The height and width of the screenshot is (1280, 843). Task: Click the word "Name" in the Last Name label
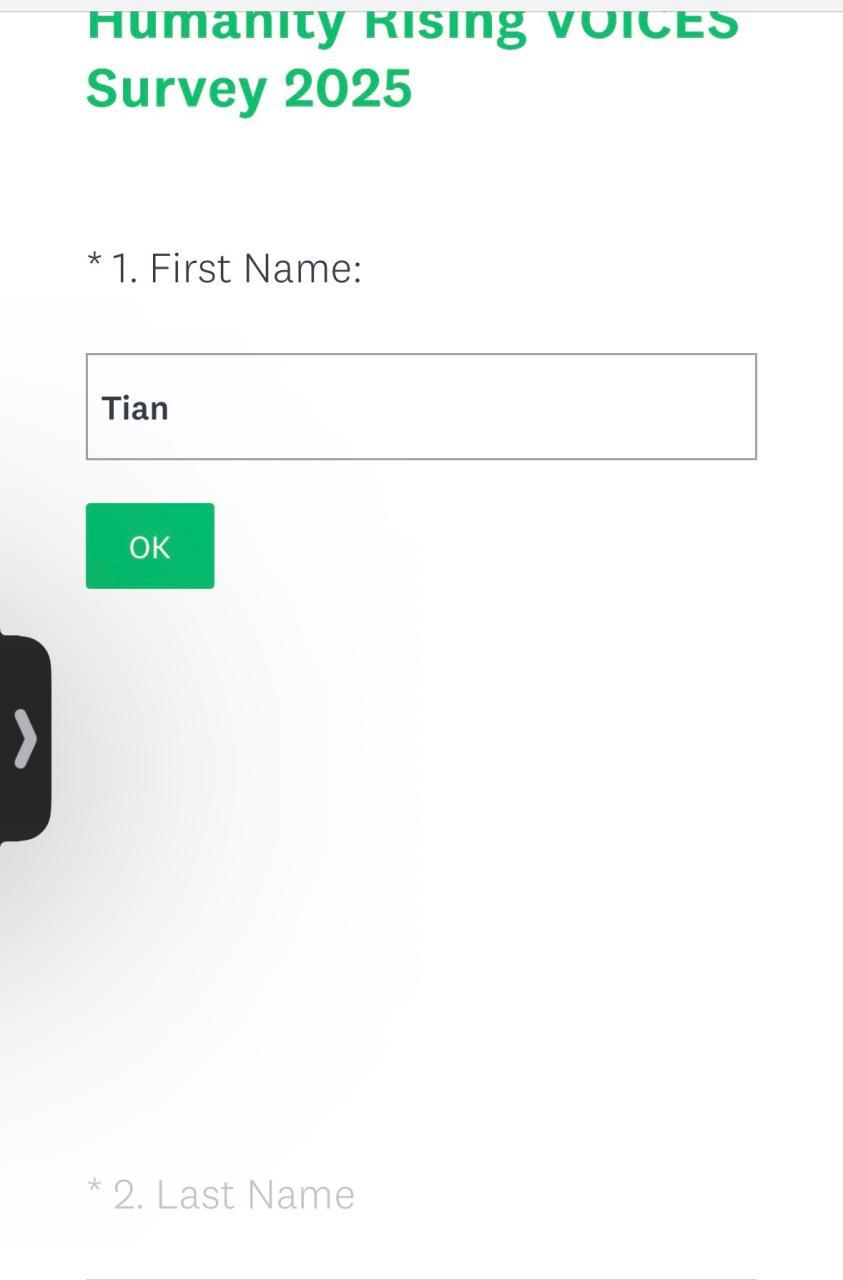pyautogui.click(x=305, y=1195)
